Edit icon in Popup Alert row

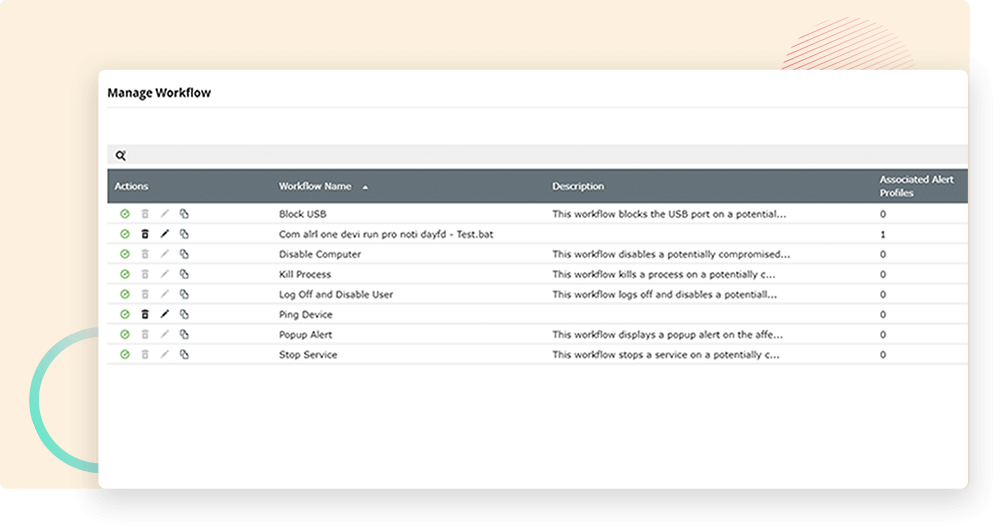[165, 334]
